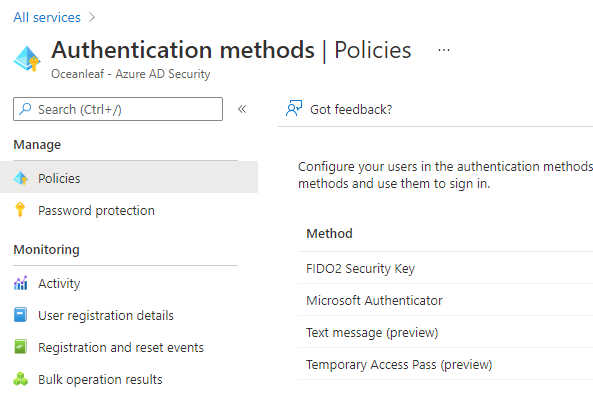Open the Got feedback? button

[339, 109]
